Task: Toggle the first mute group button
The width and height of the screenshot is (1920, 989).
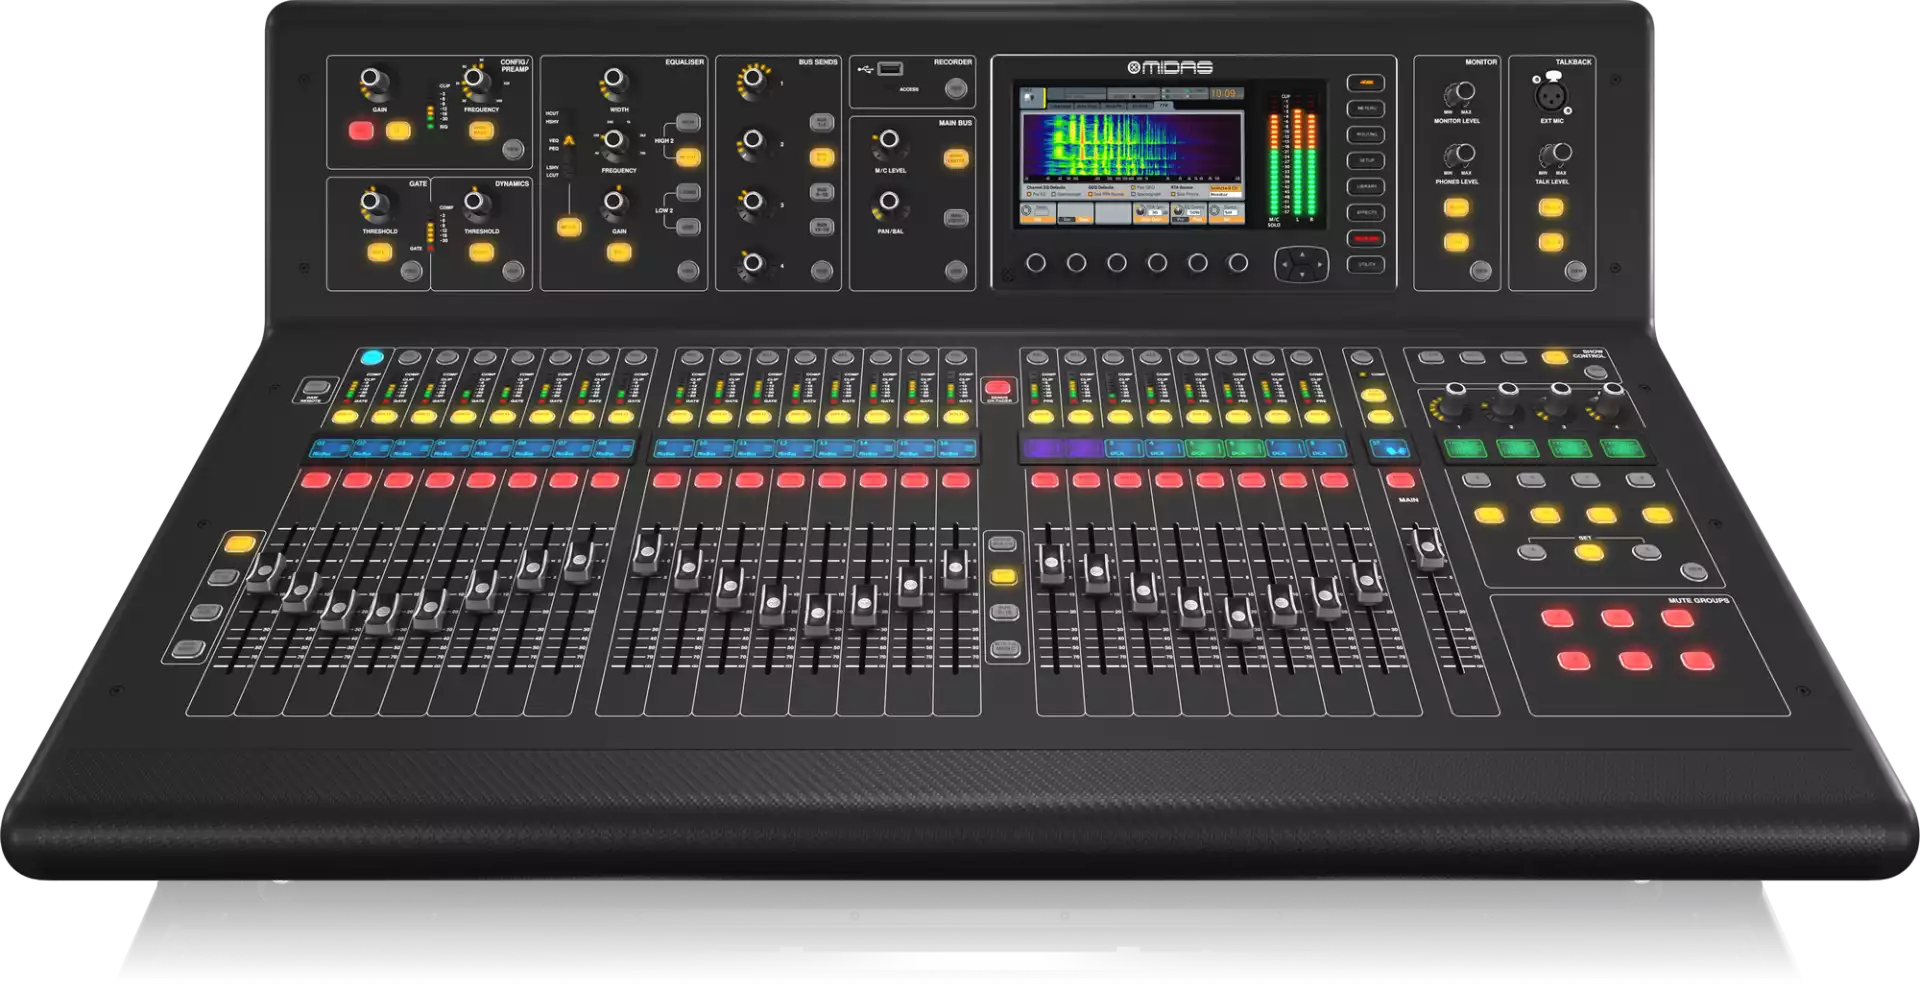Action: (1556, 617)
